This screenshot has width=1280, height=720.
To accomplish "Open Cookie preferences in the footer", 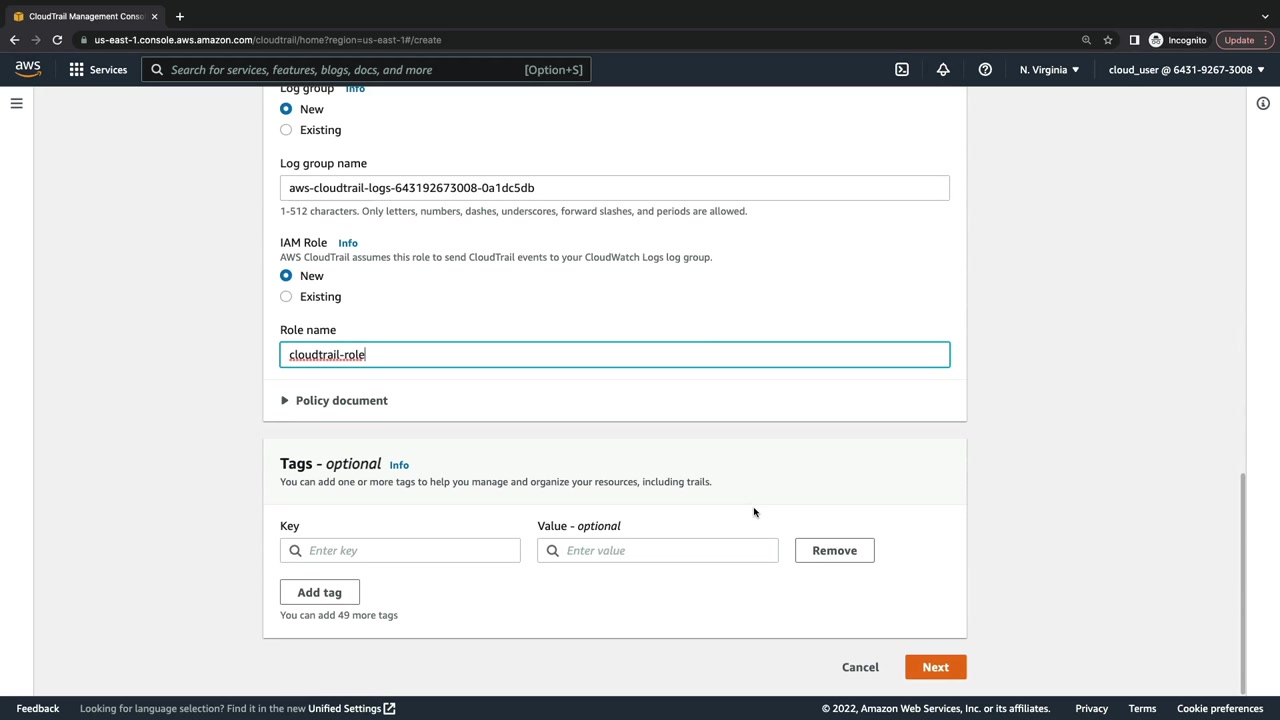I will (x=1220, y=709).
